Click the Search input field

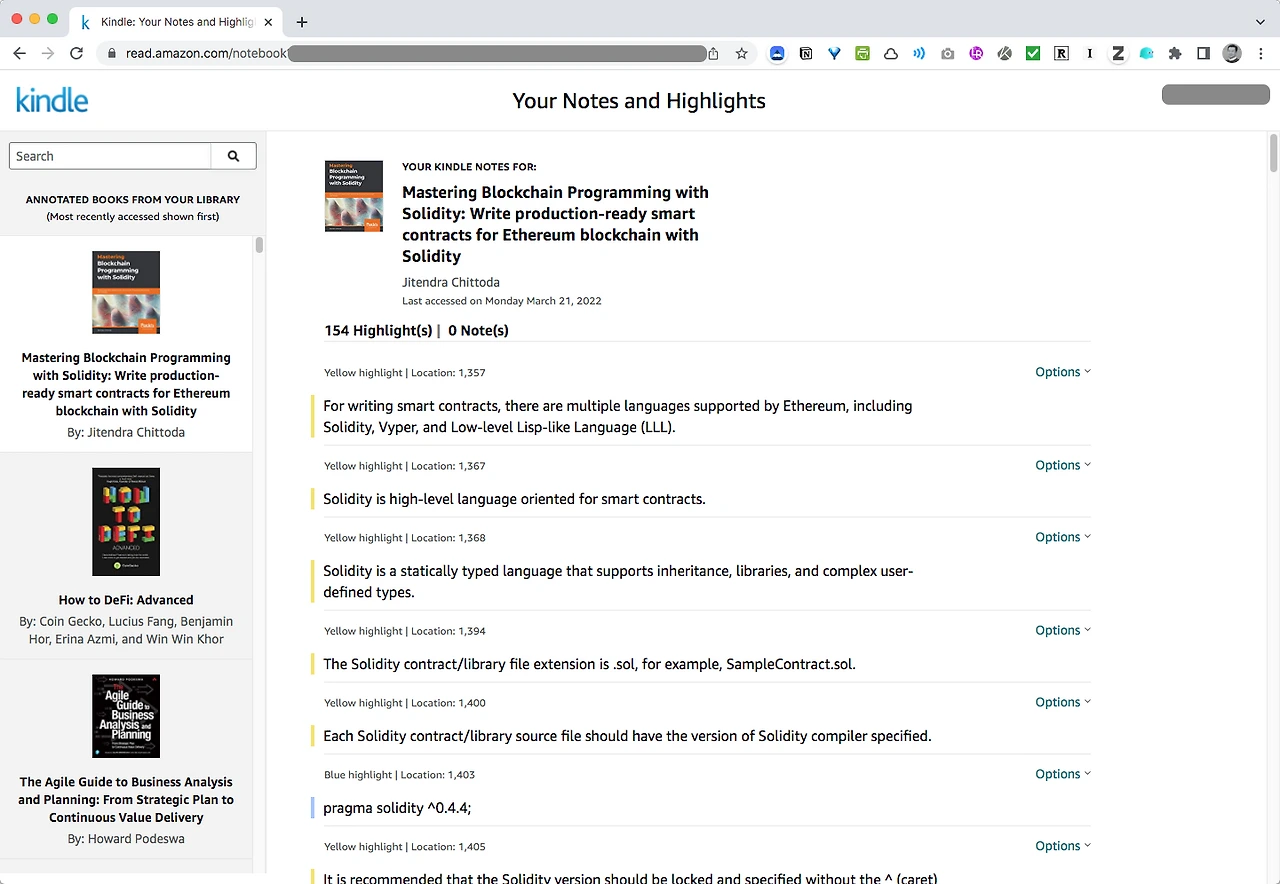(x=110, y=156)
